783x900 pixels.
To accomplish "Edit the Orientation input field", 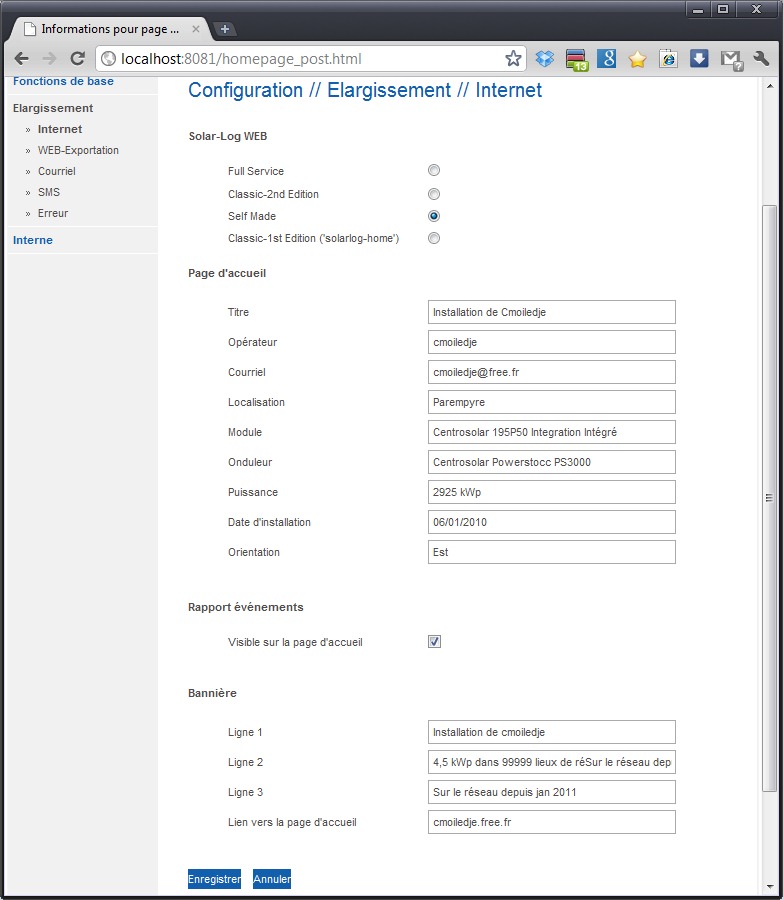I will click(x=552, y=552).
